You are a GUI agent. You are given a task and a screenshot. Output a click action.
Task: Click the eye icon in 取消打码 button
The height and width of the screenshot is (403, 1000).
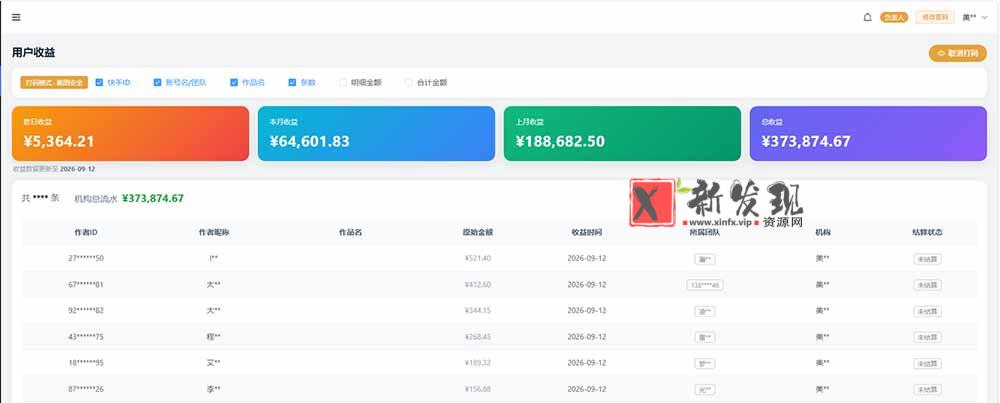tap(941, 54)
